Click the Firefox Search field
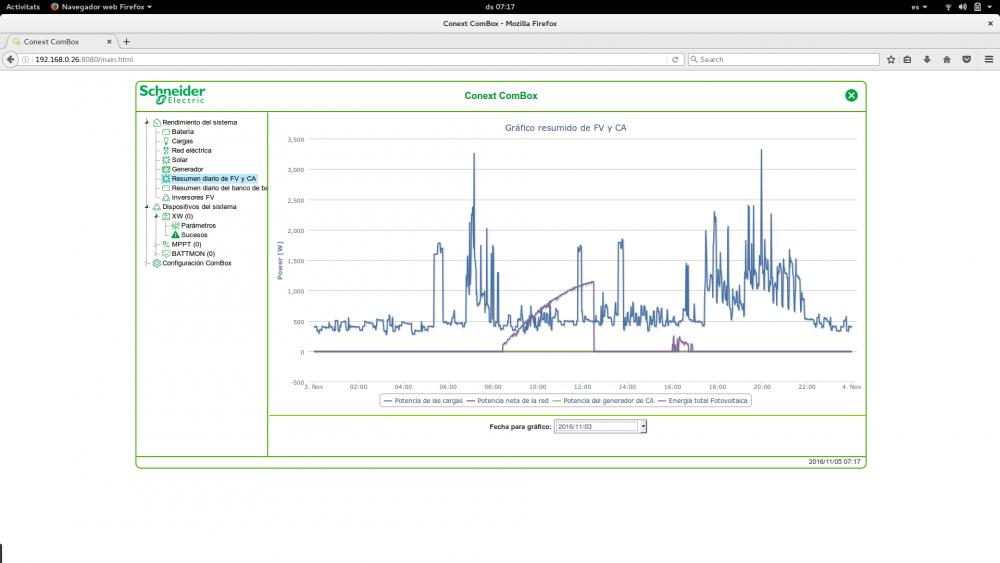This screenshot has height=563, width=1000. (x=783, y=59)
